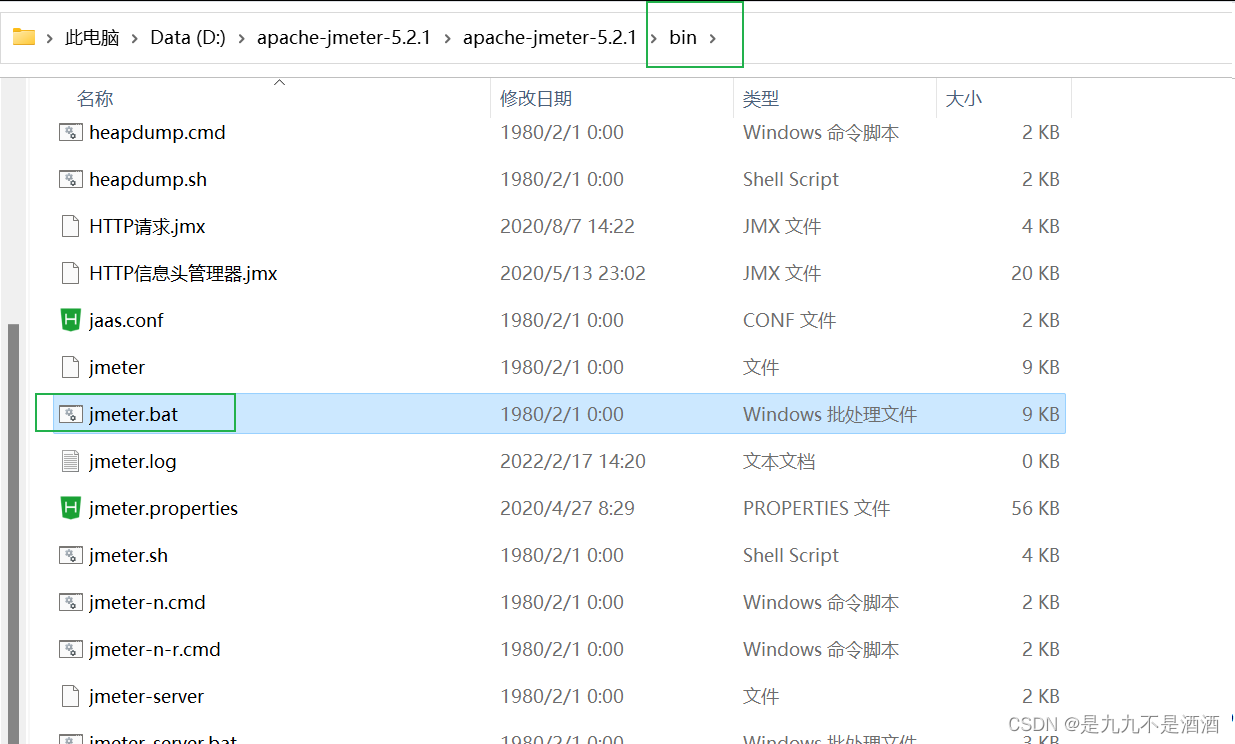The width and height of the screenshot is (1235, 744).
Task: Click heapdump.cmd file icon
Action: tap(70, 132)
